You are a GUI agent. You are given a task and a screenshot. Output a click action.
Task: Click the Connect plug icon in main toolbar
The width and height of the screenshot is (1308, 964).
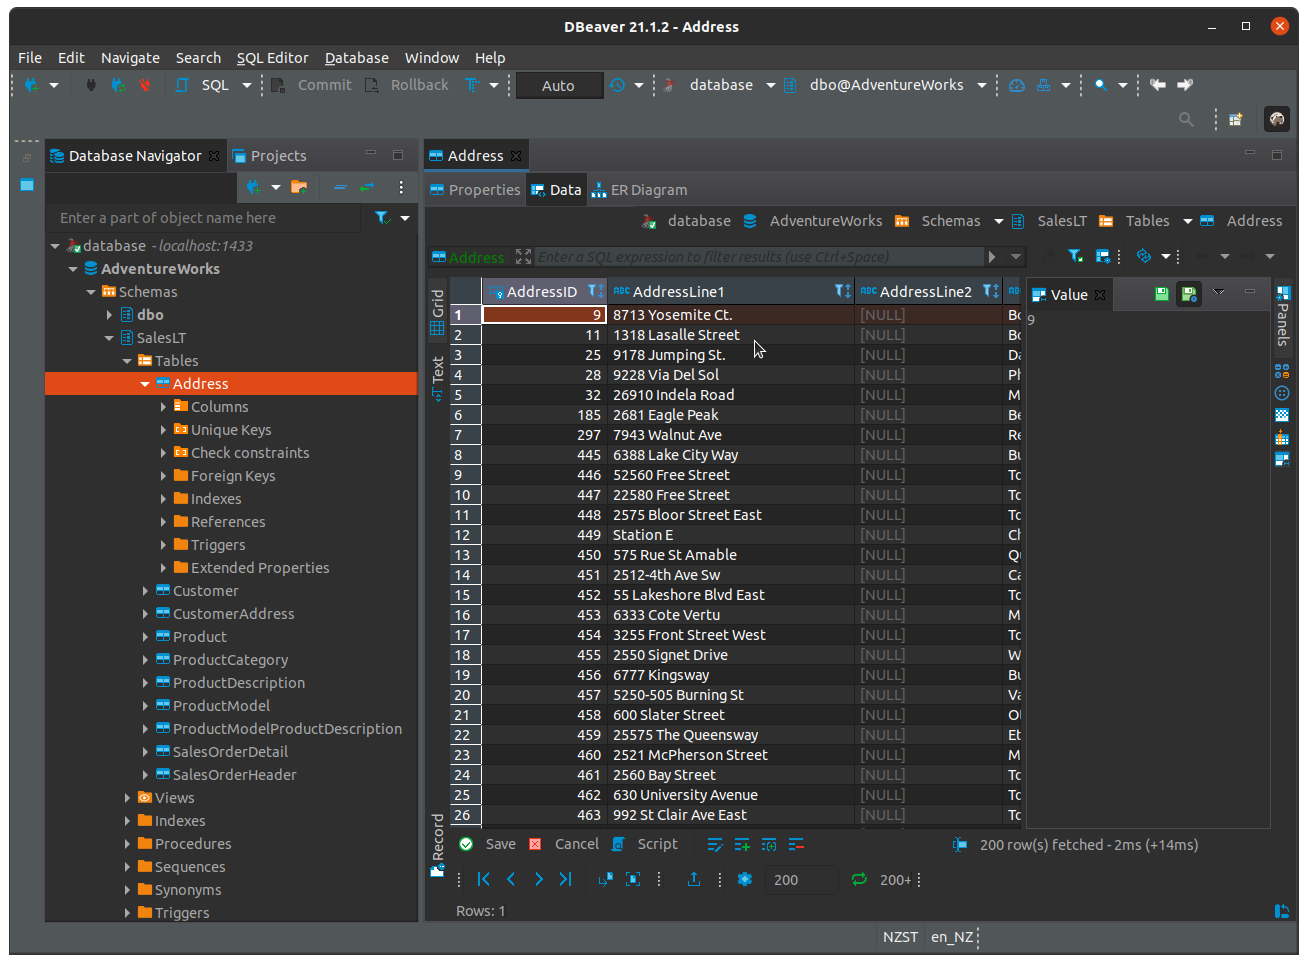pos(90,85)
